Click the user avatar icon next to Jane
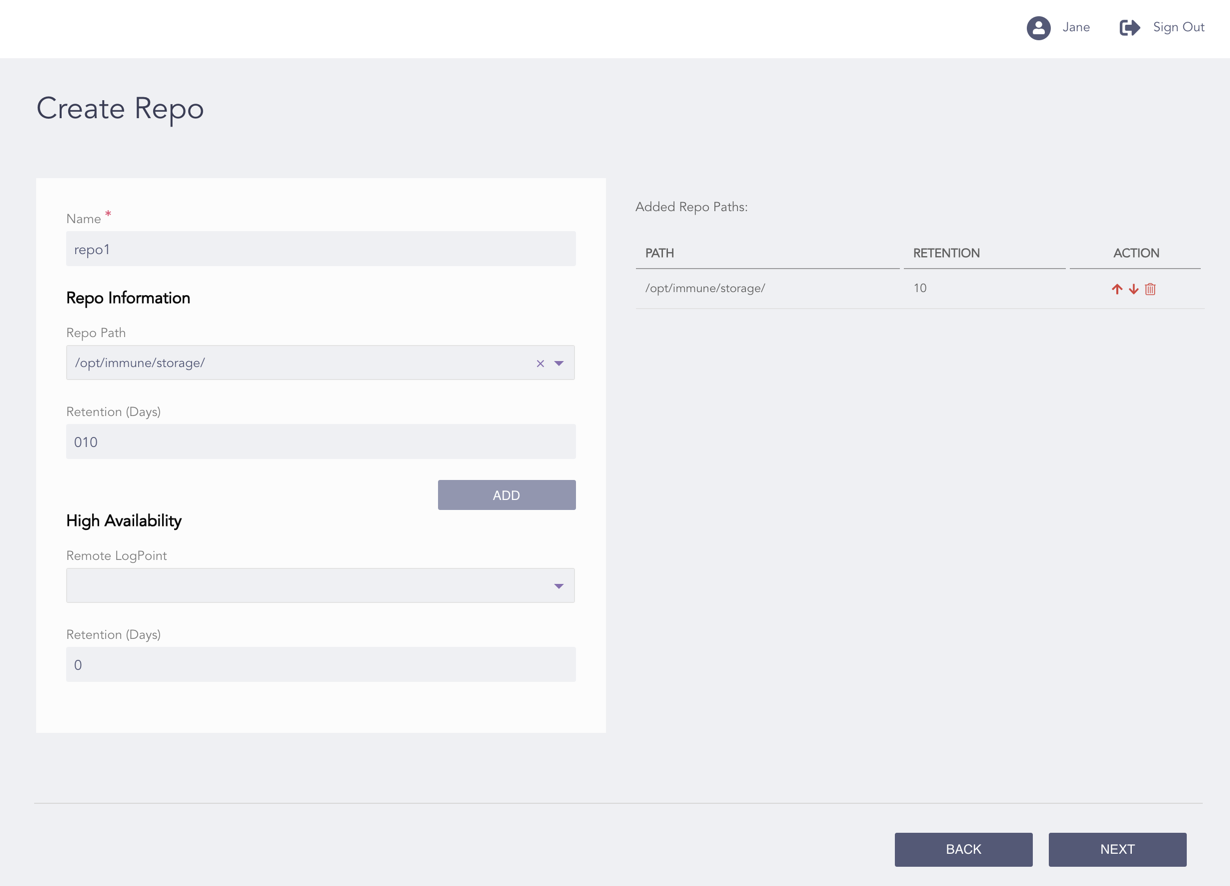The height and width of the screenshot is (886, 1230). pyautogui.click(x=1038, y=28)
